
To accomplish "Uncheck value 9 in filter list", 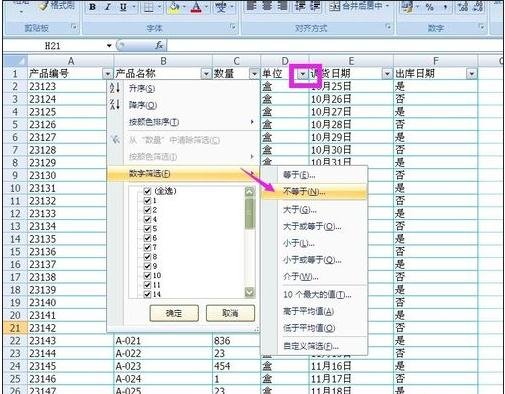I will [147, 266].
